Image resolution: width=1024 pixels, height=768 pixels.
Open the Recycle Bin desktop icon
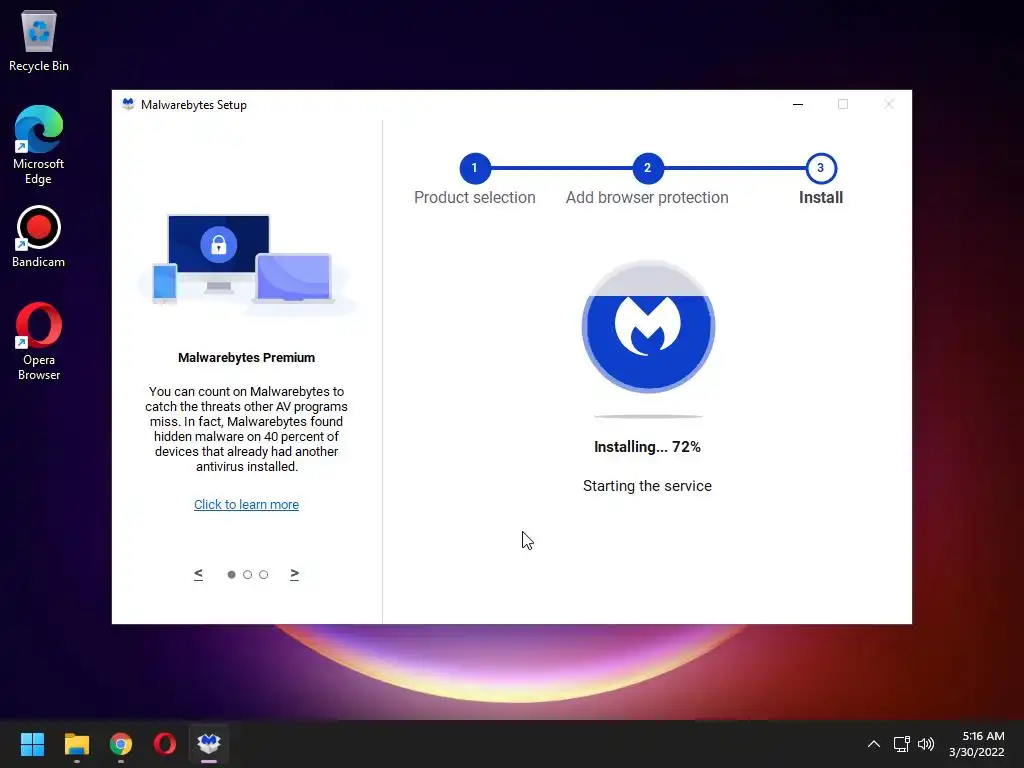(39, 40)
